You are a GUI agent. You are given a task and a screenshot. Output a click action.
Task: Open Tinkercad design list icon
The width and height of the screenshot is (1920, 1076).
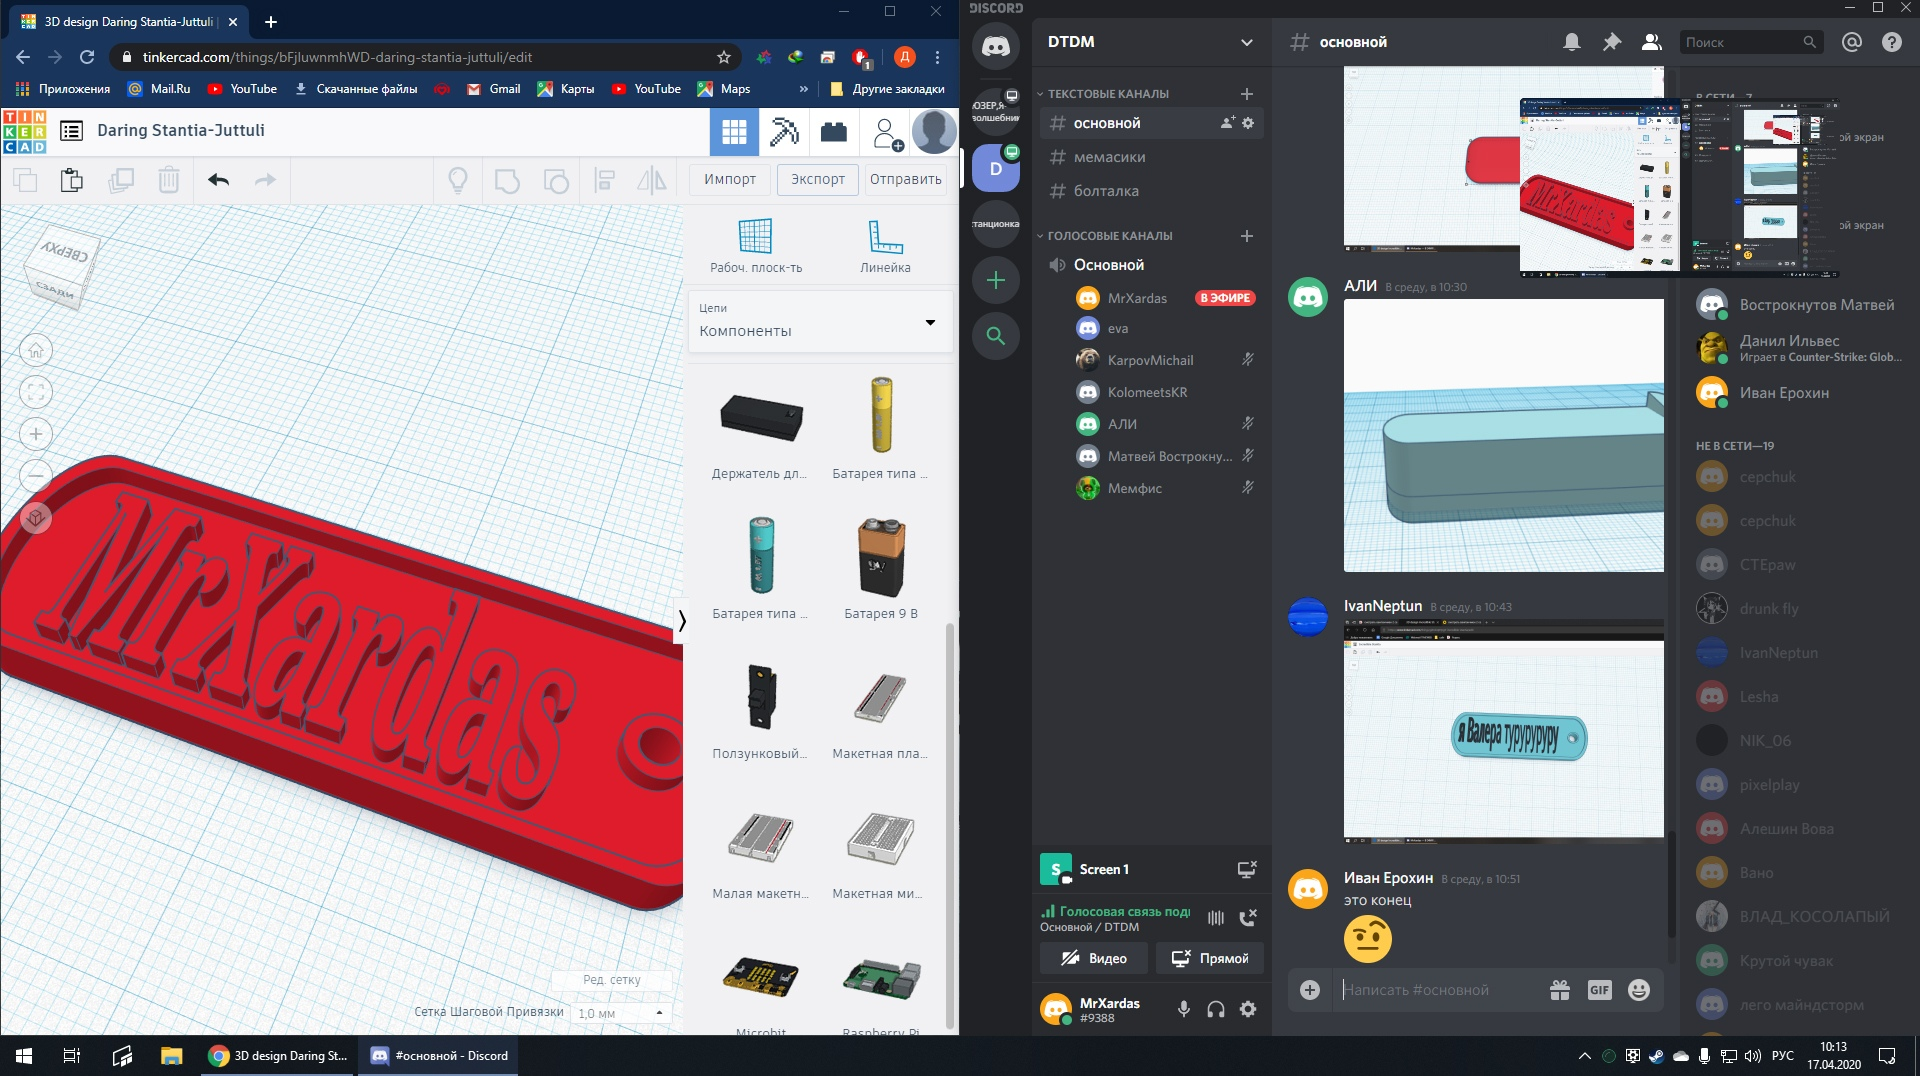(71, 131)
